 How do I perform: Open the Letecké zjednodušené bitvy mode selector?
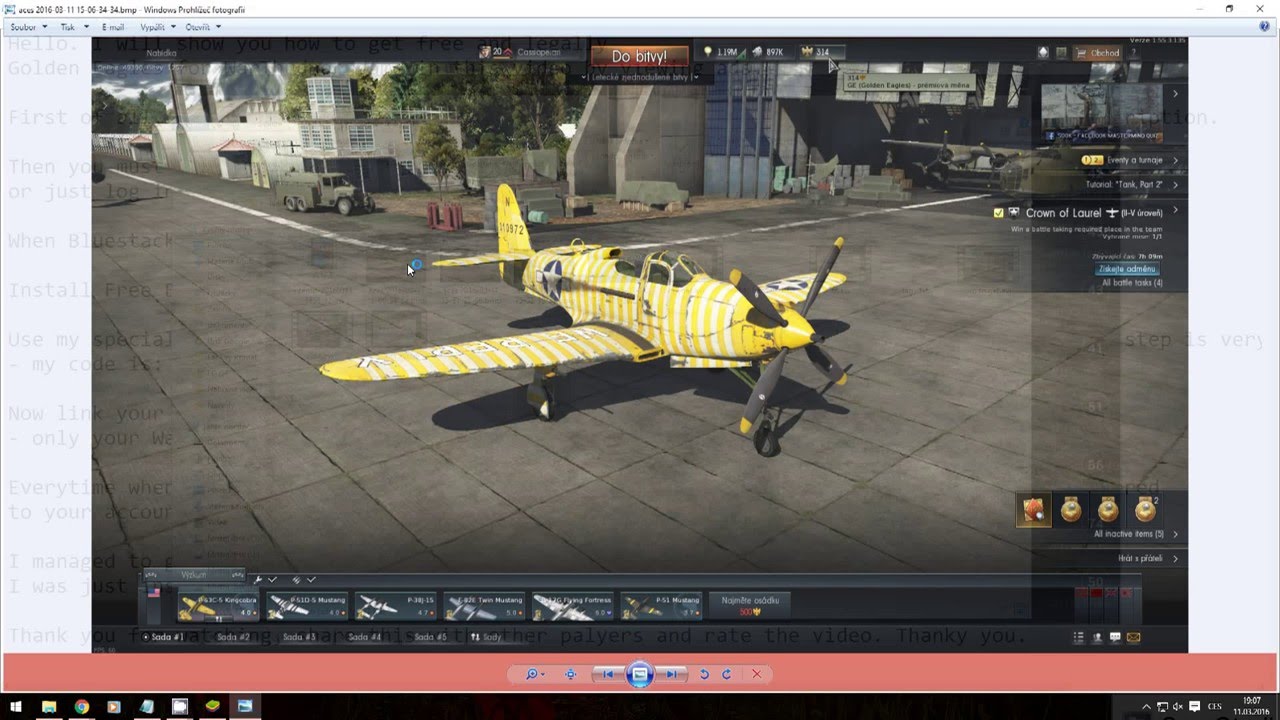(x=639, y=77)
